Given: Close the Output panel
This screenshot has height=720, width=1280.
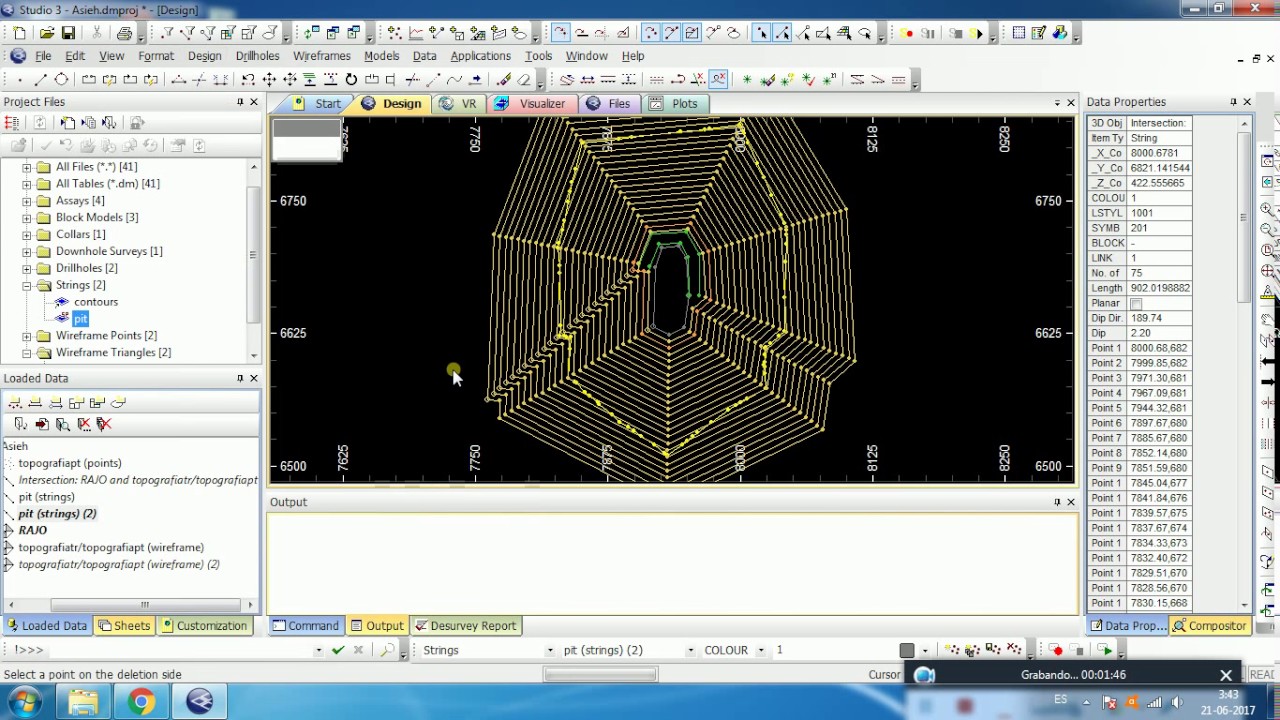Looking at the screenshot, I should point(1071,502).
